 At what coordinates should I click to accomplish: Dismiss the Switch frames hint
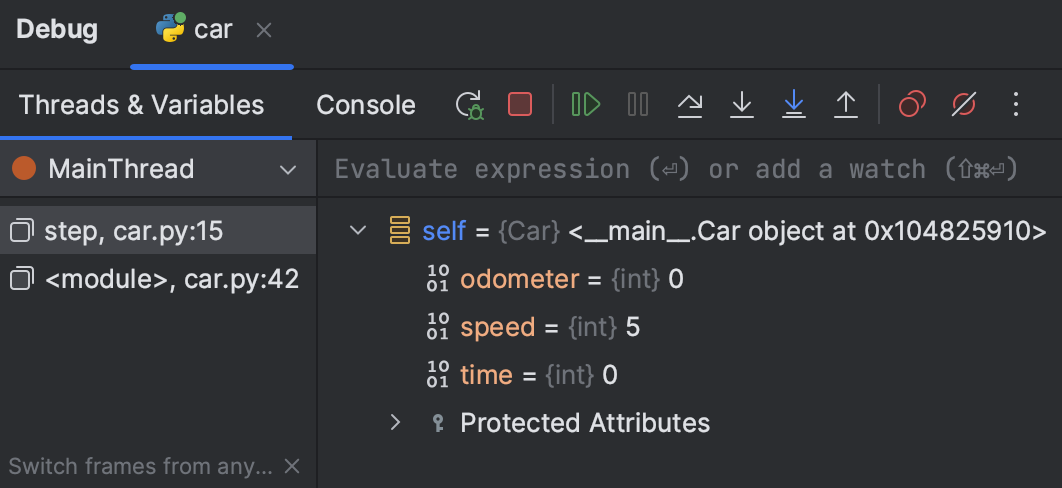point(292,466)
